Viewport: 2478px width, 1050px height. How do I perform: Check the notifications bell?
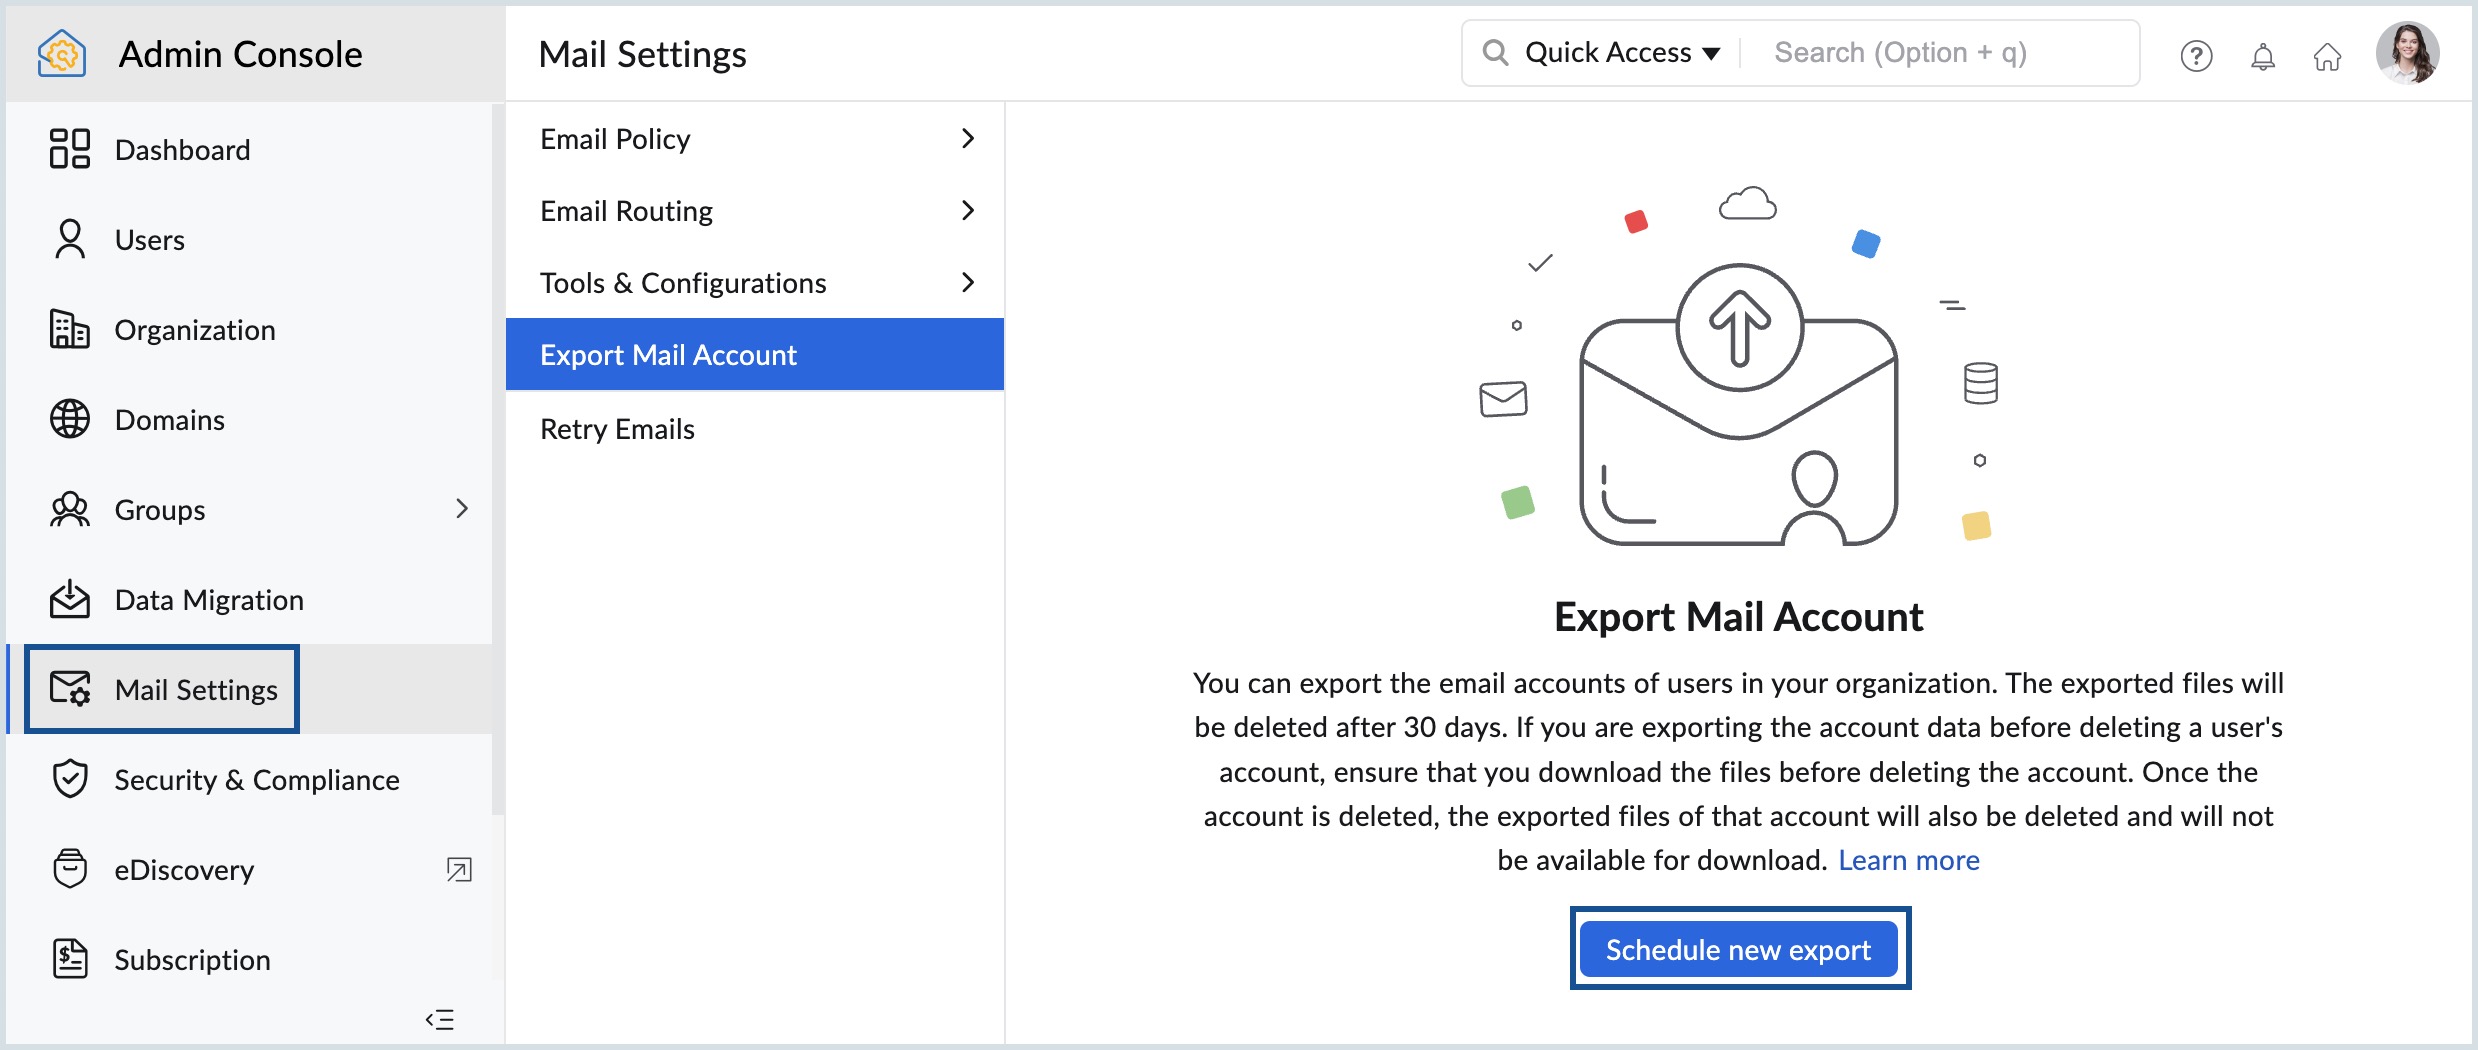click(2263, 56)
